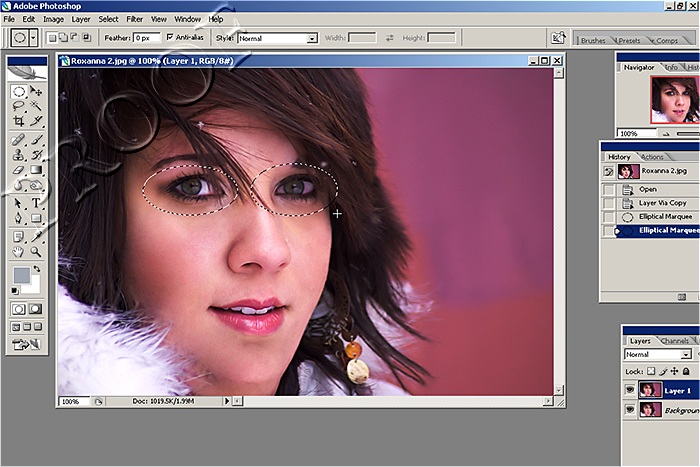700x467 pixels.
Task: Select the Gradient tool
Action: click(36, 170)
